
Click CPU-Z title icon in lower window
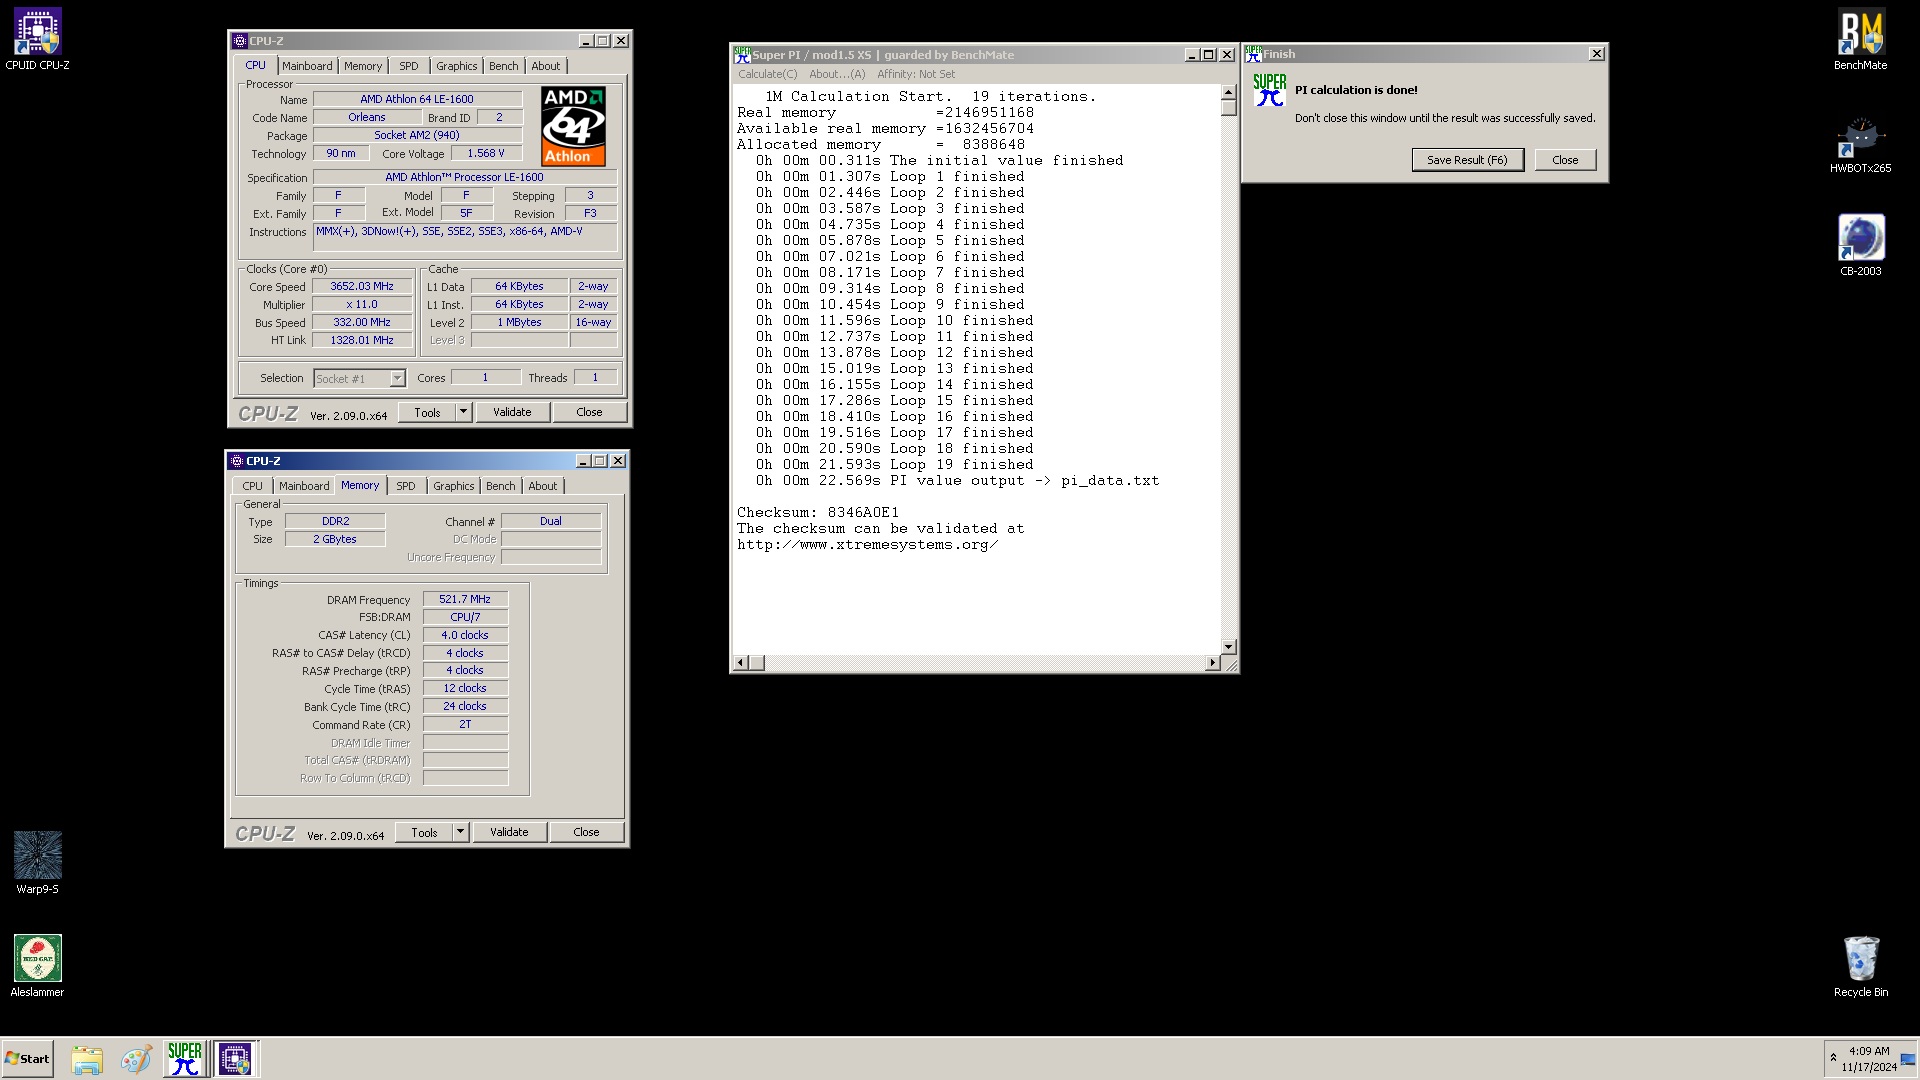tap(236, 461)
